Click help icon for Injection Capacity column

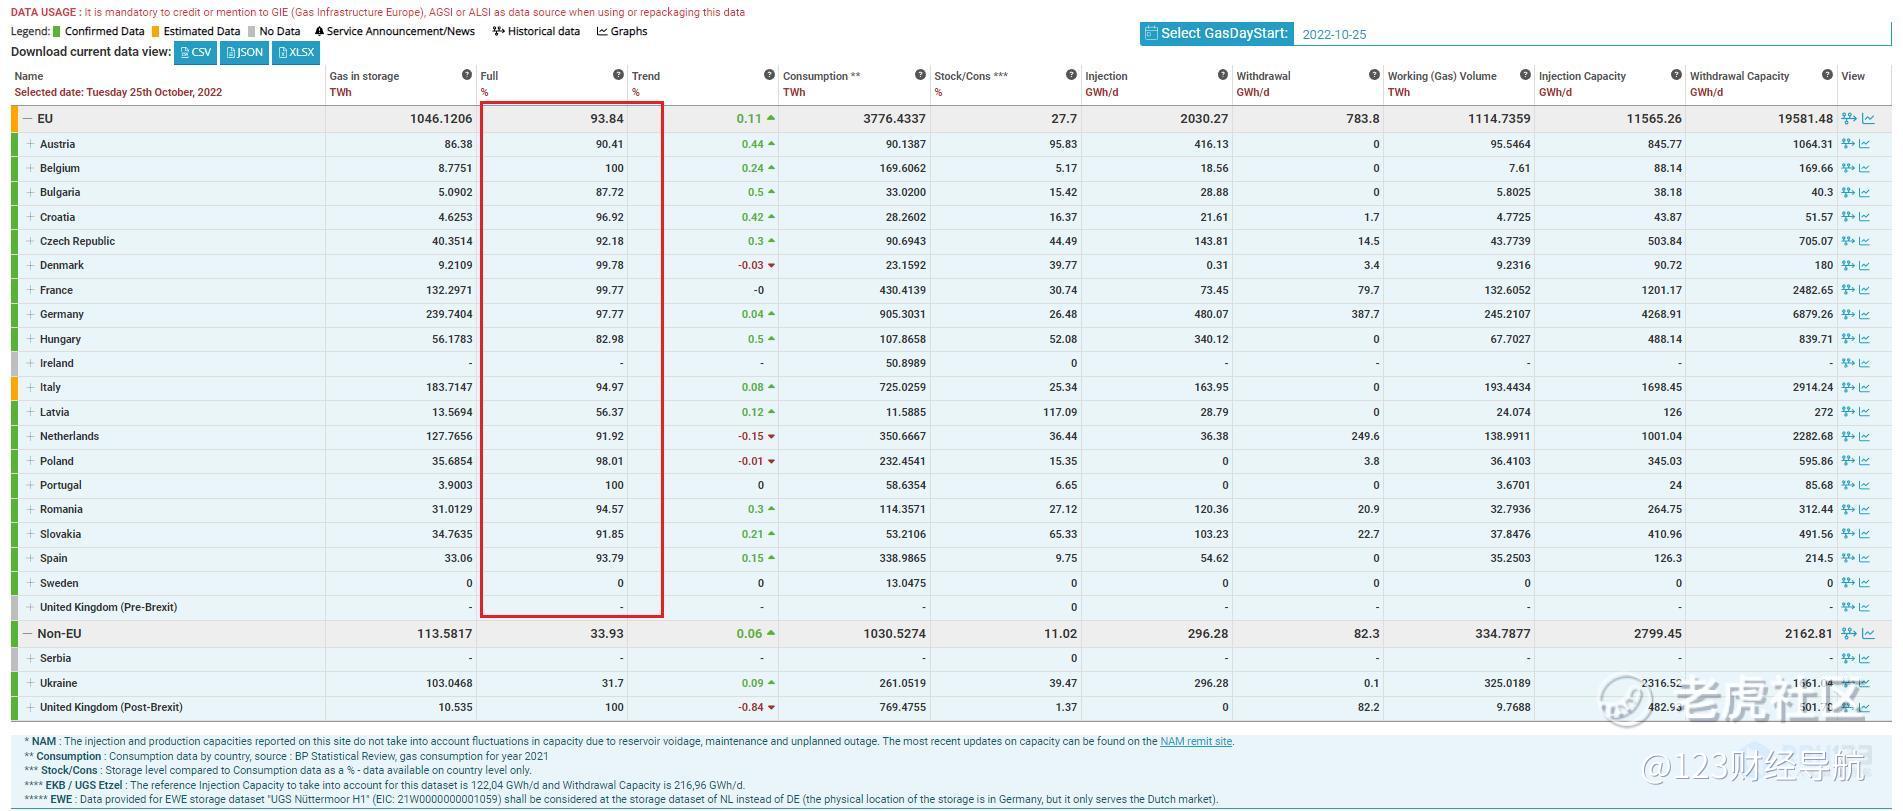tap(1676, 76)
